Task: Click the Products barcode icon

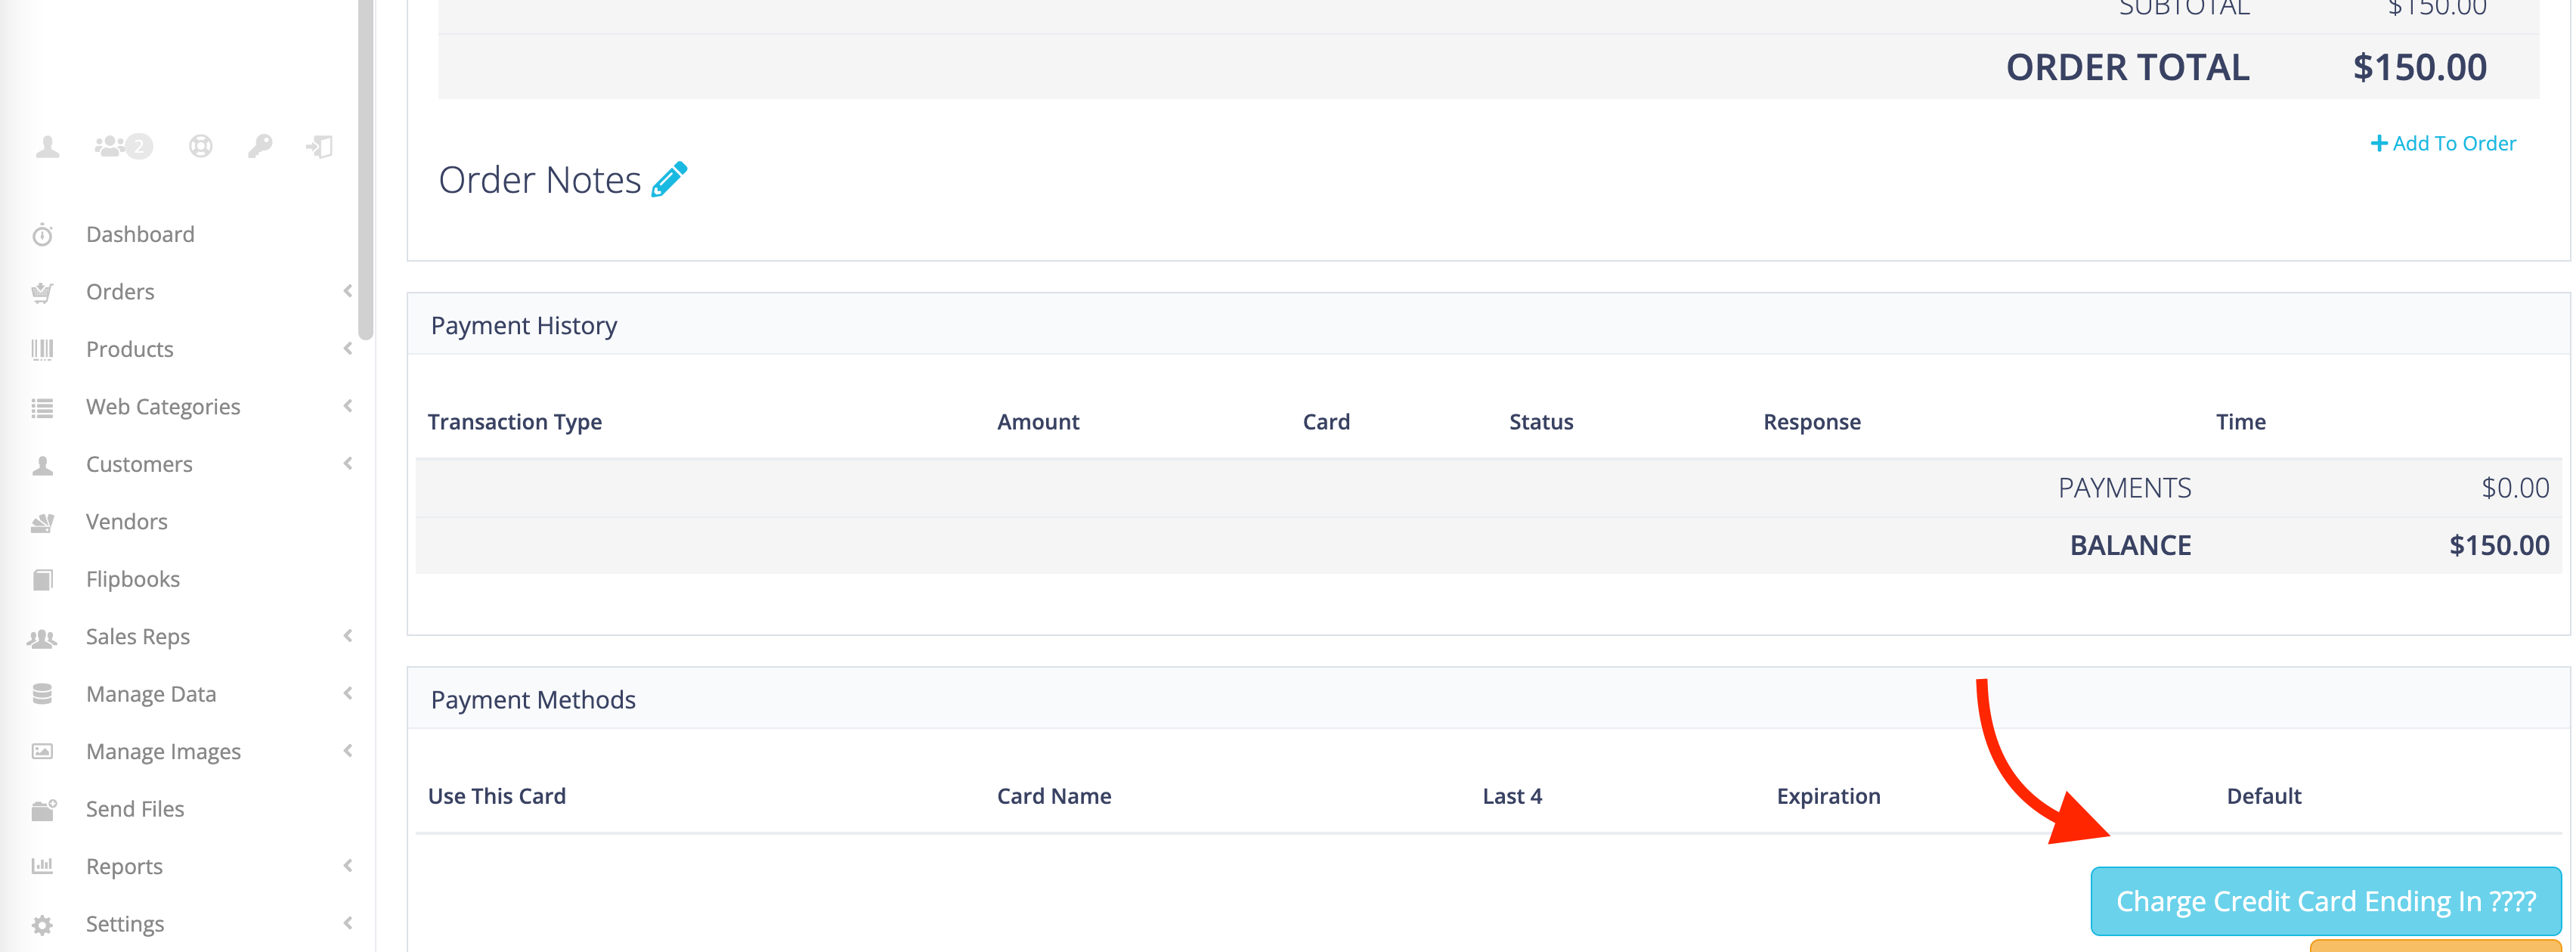Action: (42, 350)
